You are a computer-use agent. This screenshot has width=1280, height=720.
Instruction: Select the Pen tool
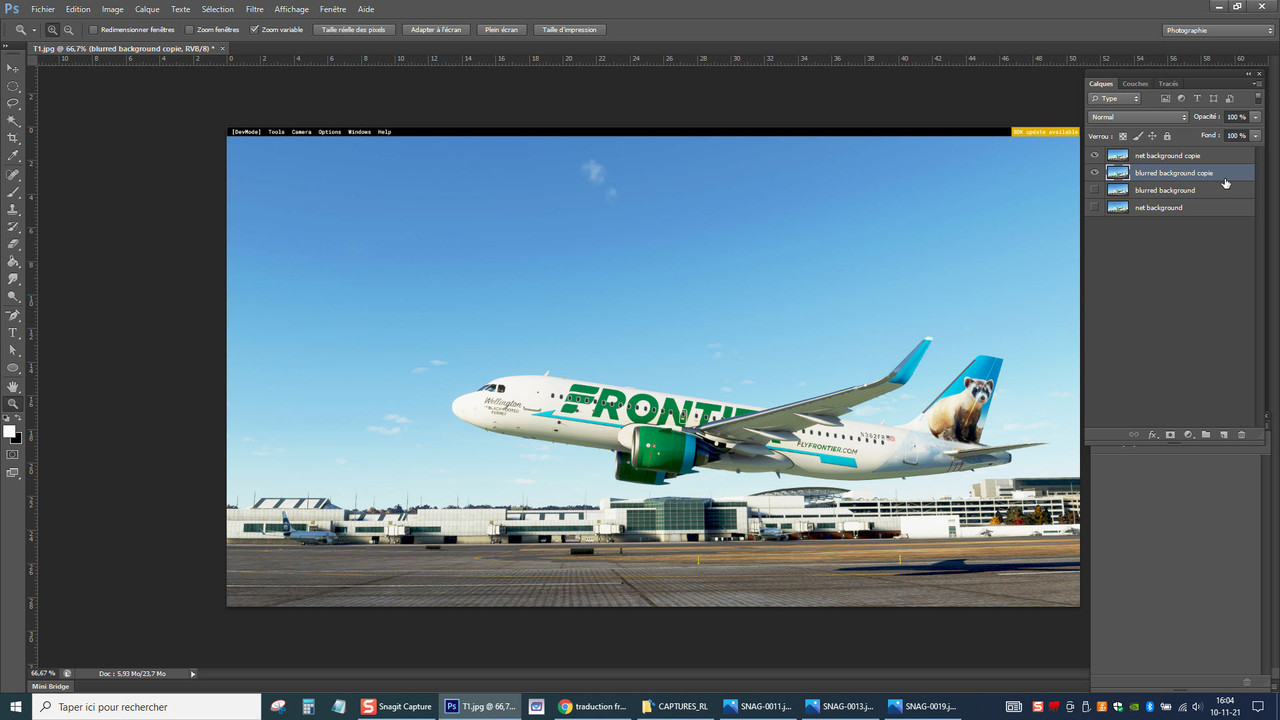13,315
